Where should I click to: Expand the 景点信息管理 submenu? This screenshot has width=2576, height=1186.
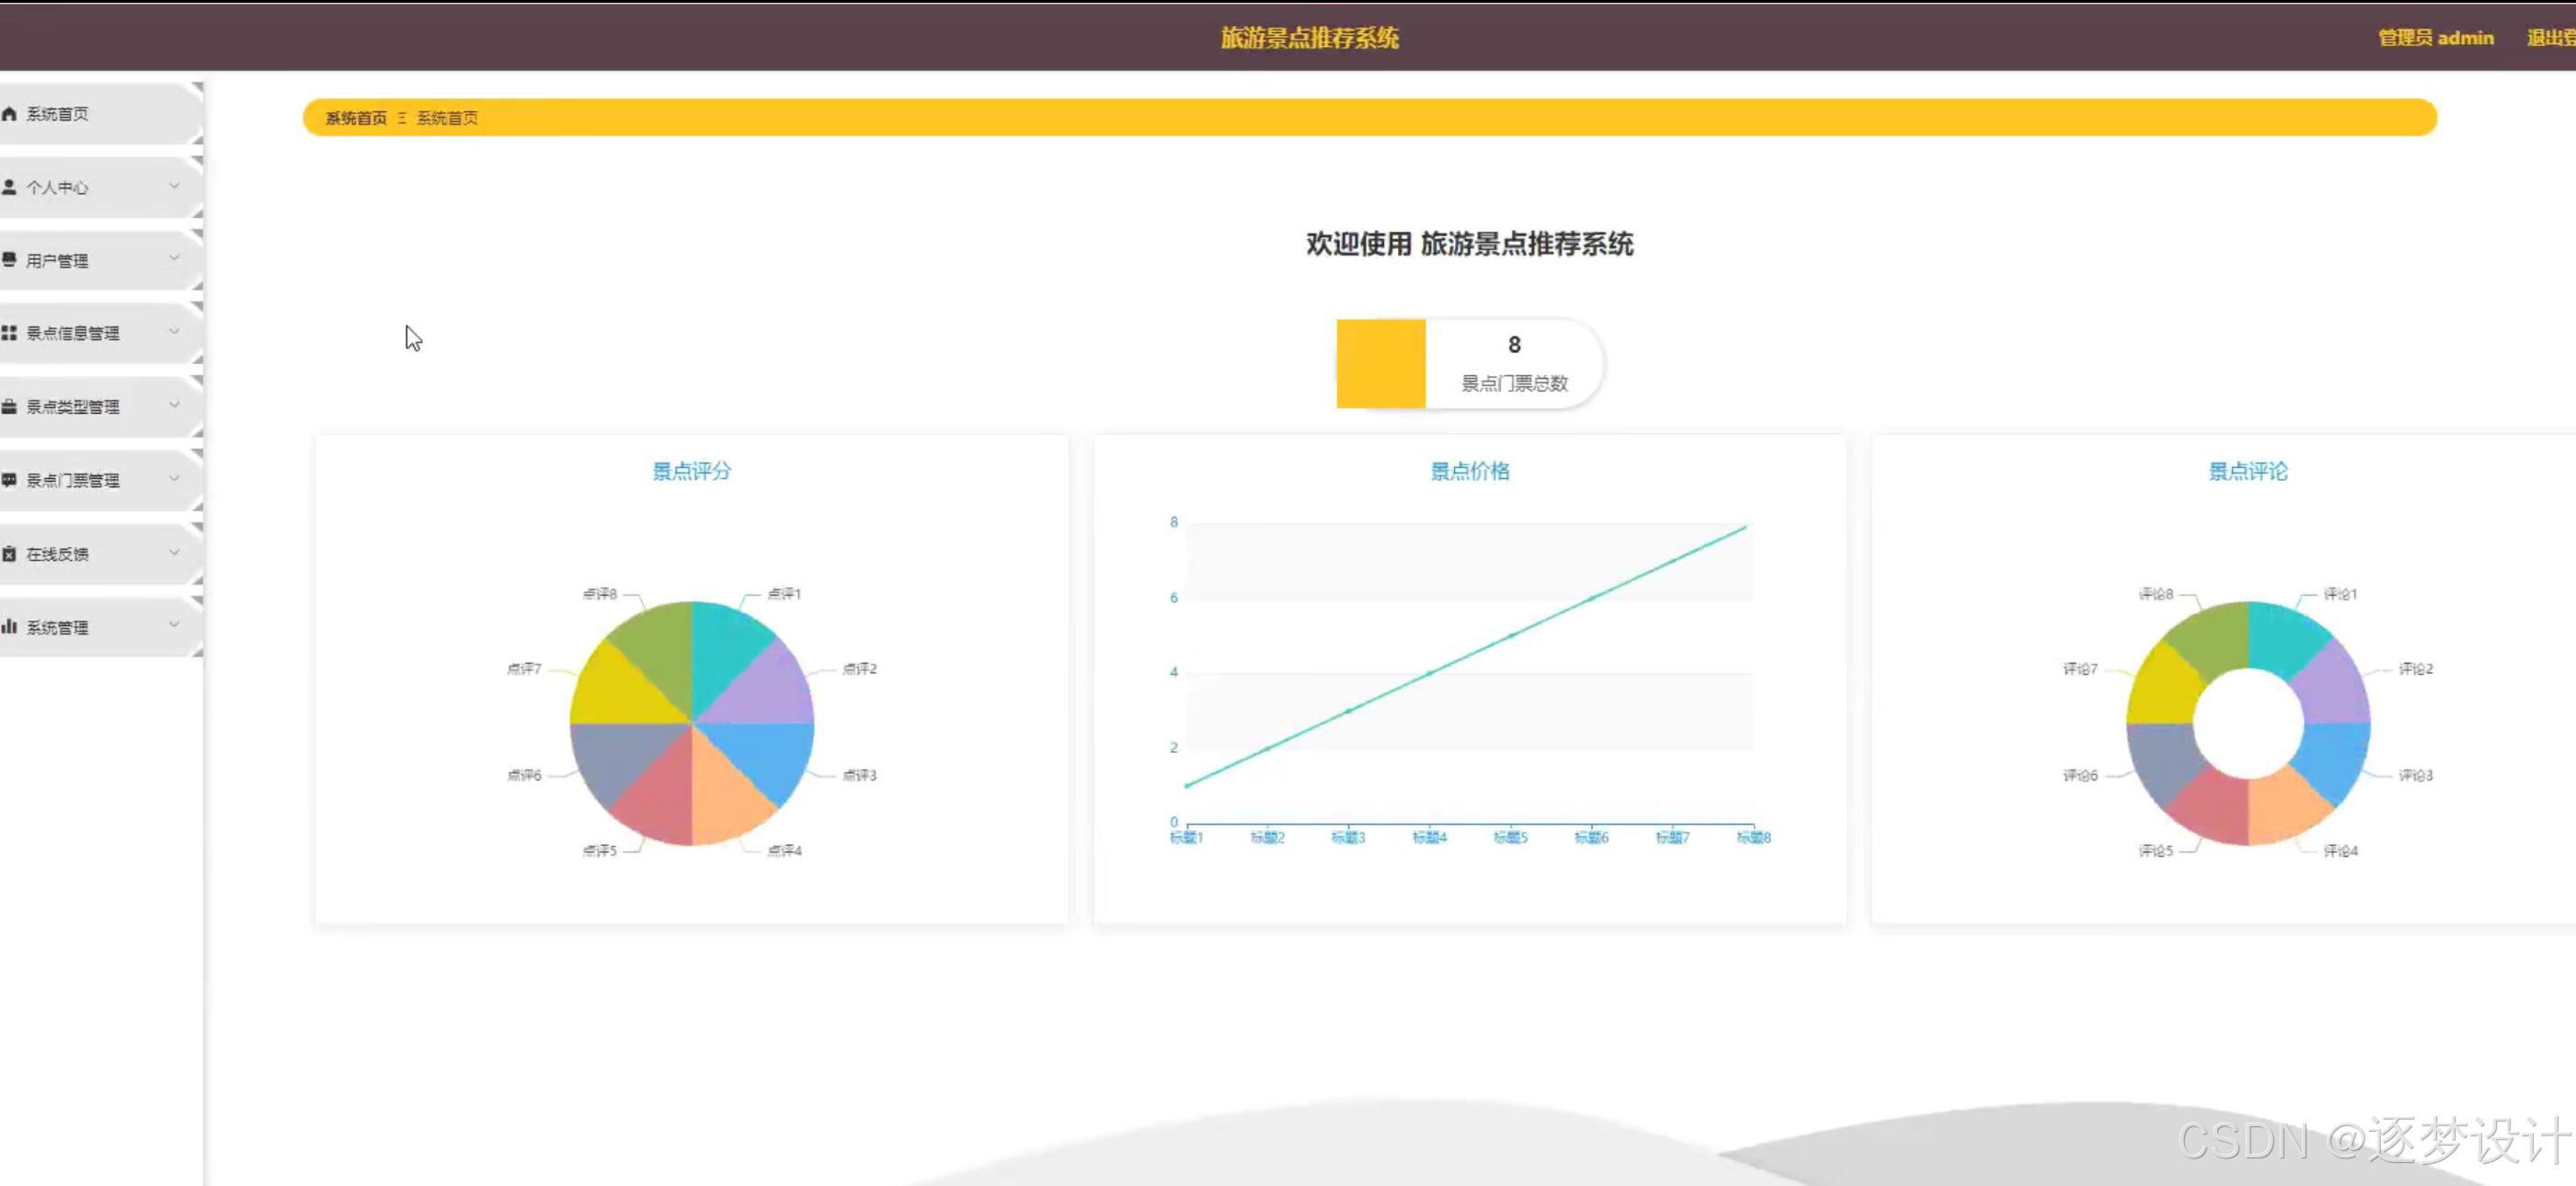pos(175,331)
